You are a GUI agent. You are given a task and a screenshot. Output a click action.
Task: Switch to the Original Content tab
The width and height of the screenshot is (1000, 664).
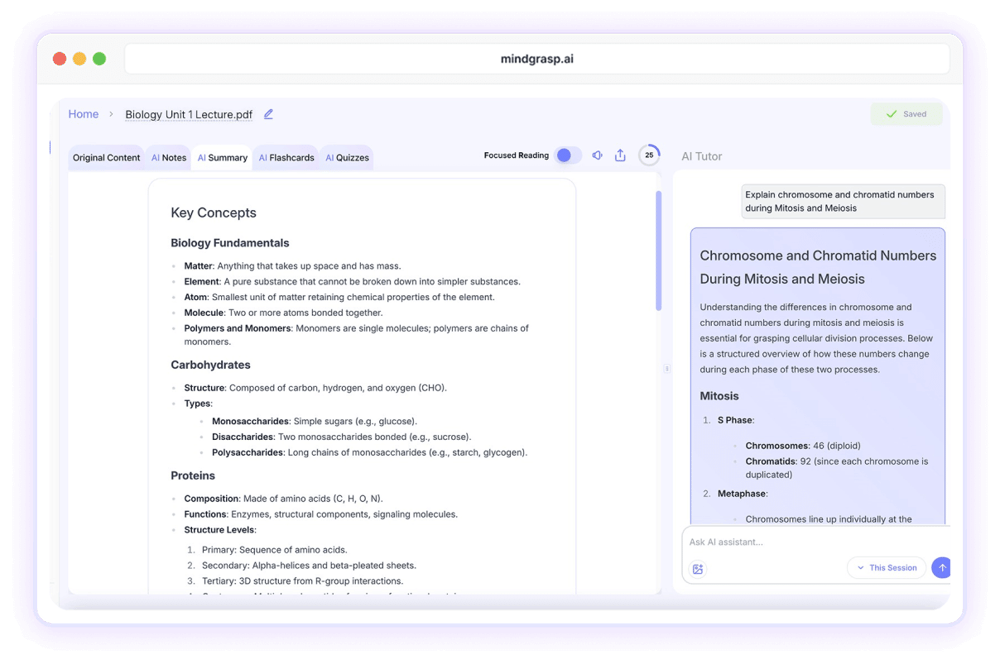pyautogui.click(x=106, y=158)
